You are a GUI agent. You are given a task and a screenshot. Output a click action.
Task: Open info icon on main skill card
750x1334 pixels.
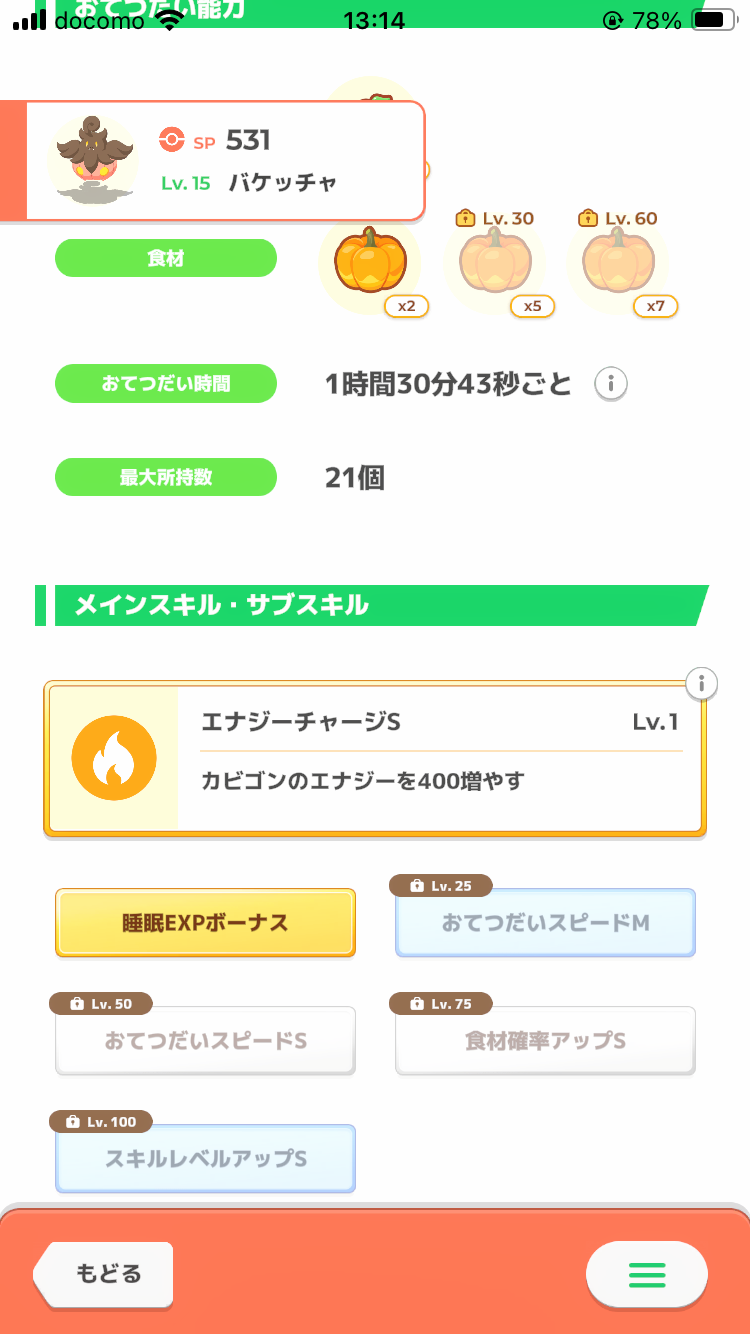(702, 684)
